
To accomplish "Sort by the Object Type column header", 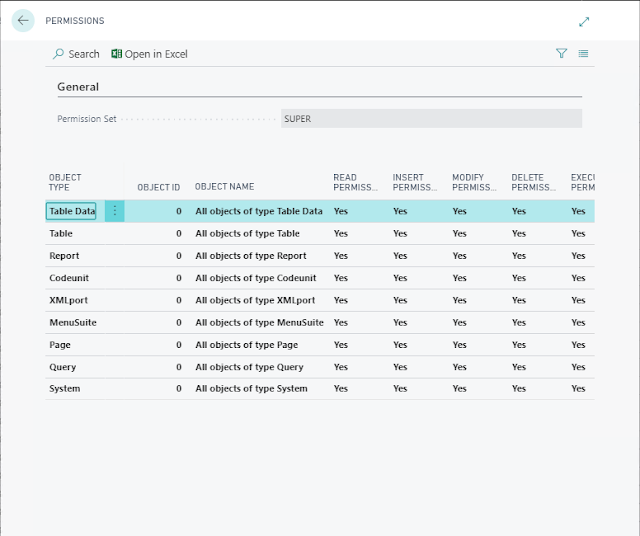I will click(65, 182).
